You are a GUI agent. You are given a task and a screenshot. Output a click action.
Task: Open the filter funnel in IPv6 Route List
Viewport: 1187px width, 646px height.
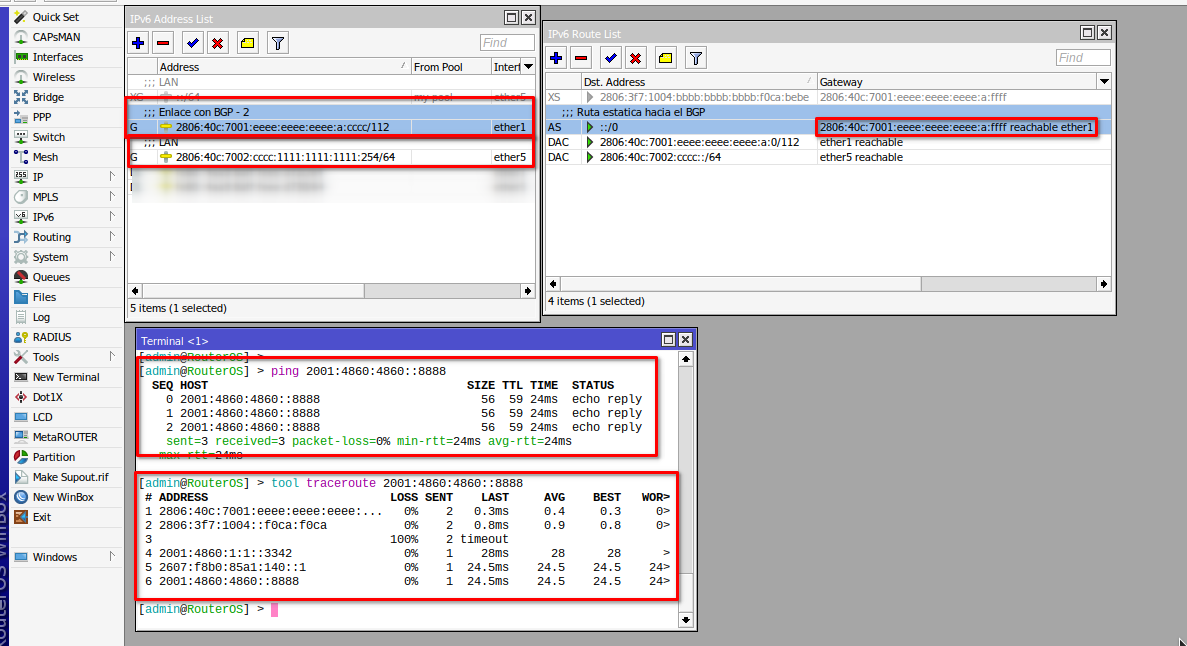tap(696, 58)
